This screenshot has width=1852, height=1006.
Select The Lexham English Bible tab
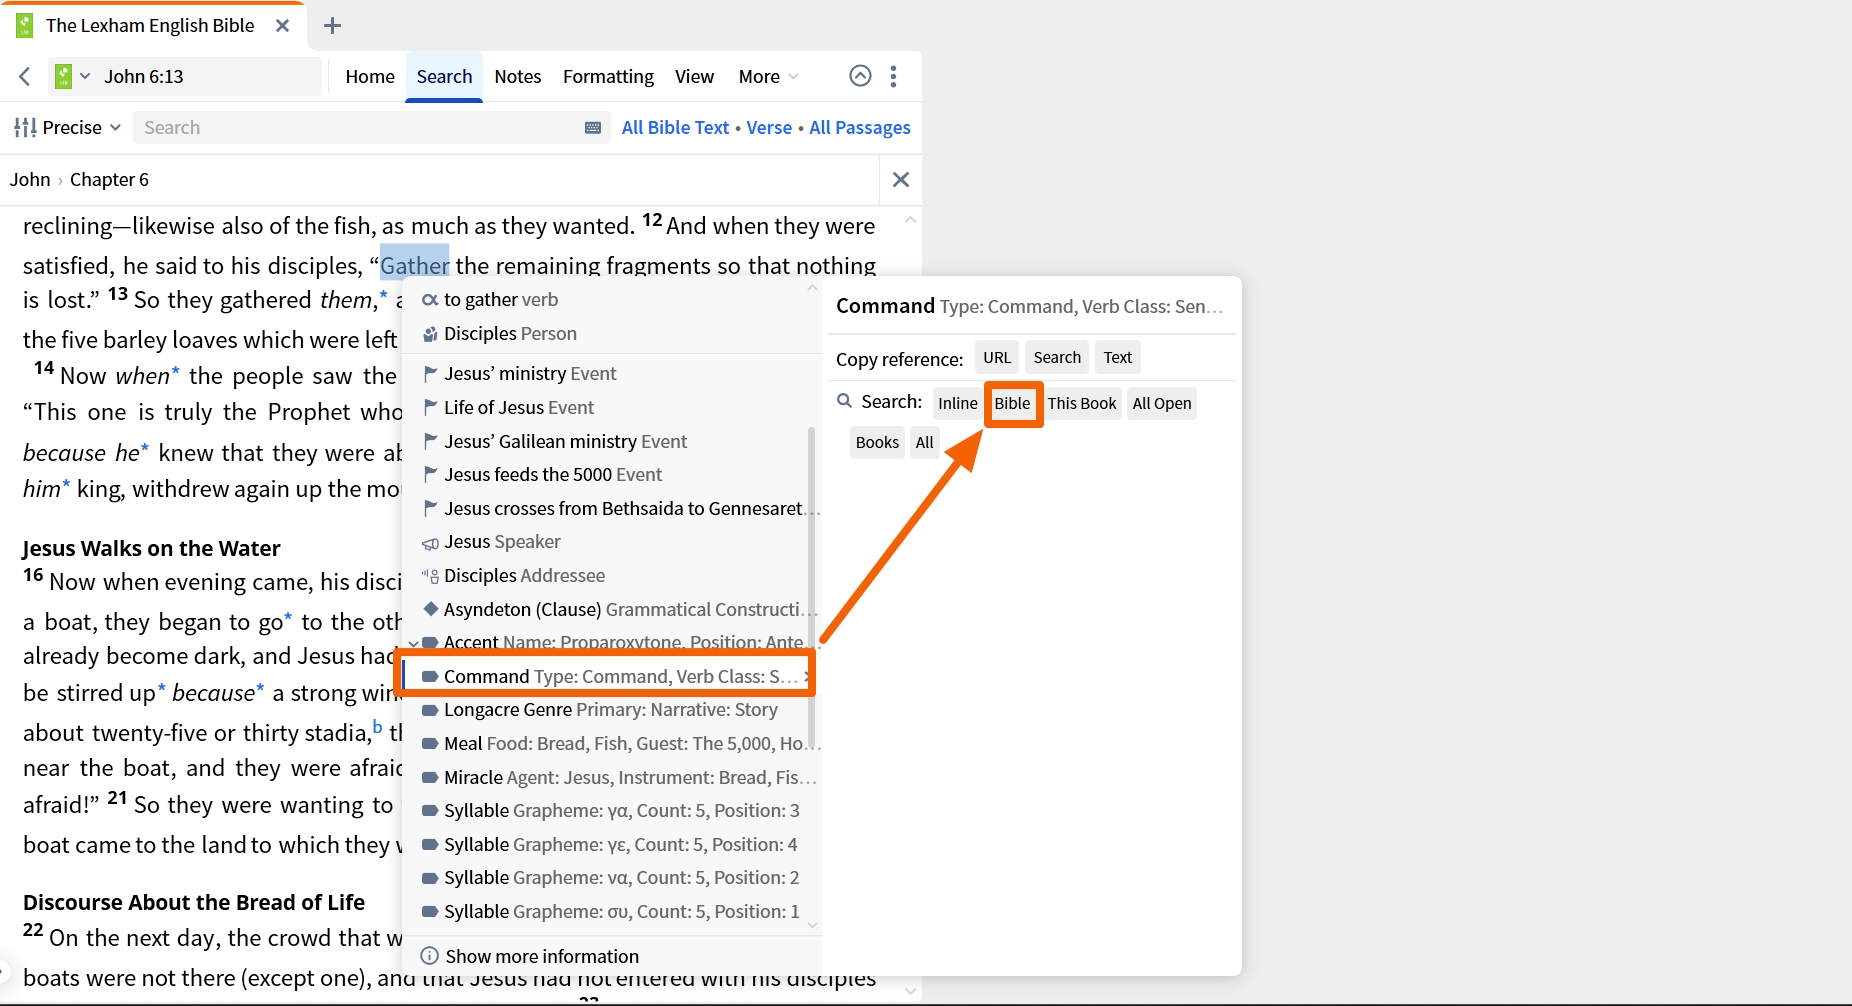tap(150, 26)
